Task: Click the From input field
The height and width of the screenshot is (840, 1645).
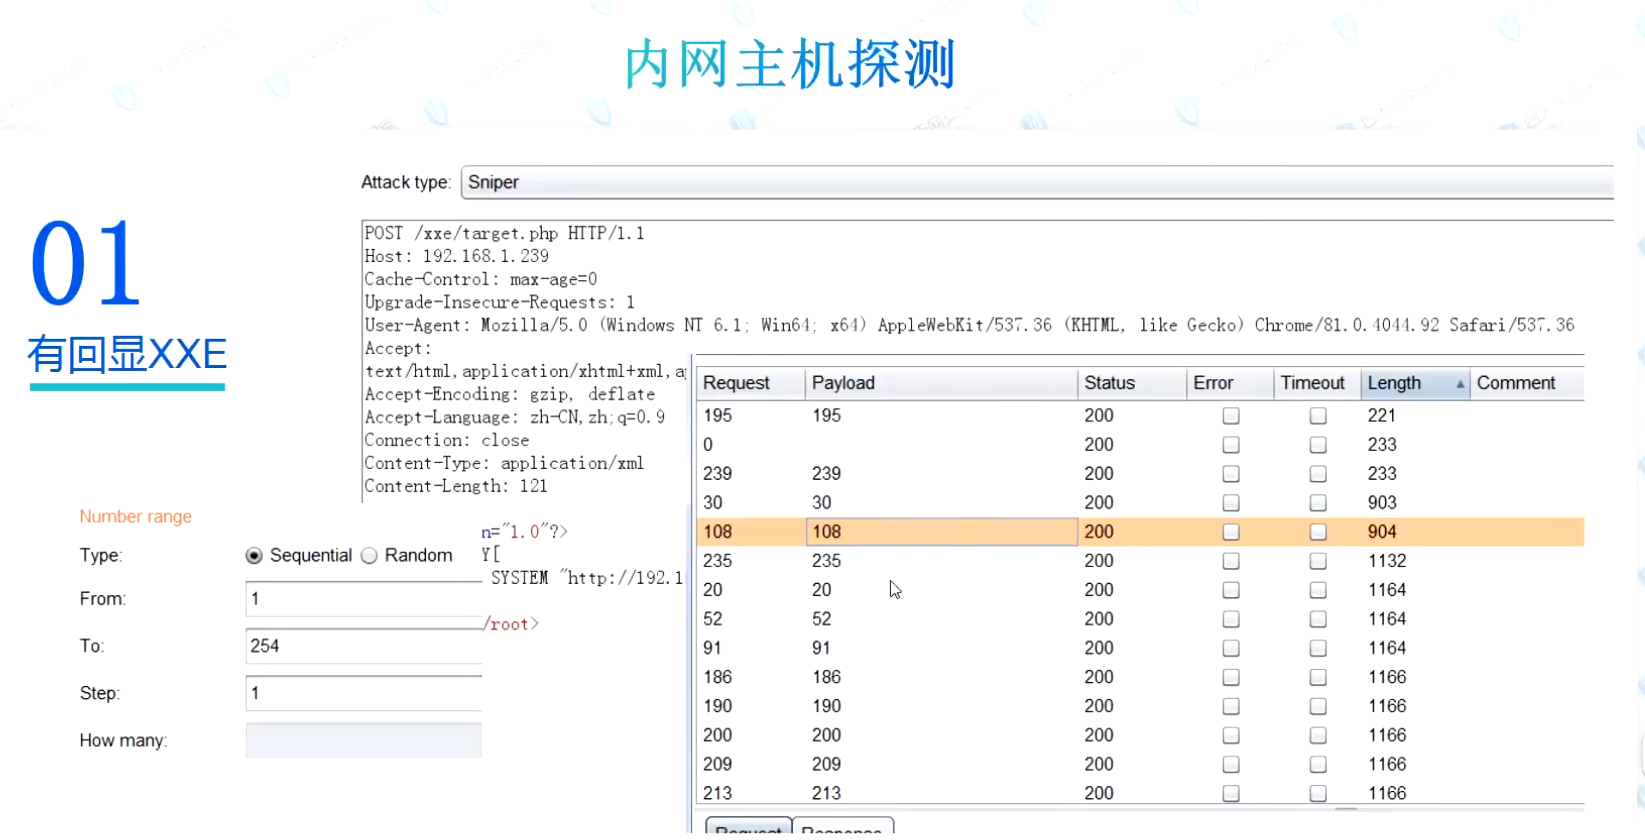Action: pyautogui.click(x=364, y=599)
